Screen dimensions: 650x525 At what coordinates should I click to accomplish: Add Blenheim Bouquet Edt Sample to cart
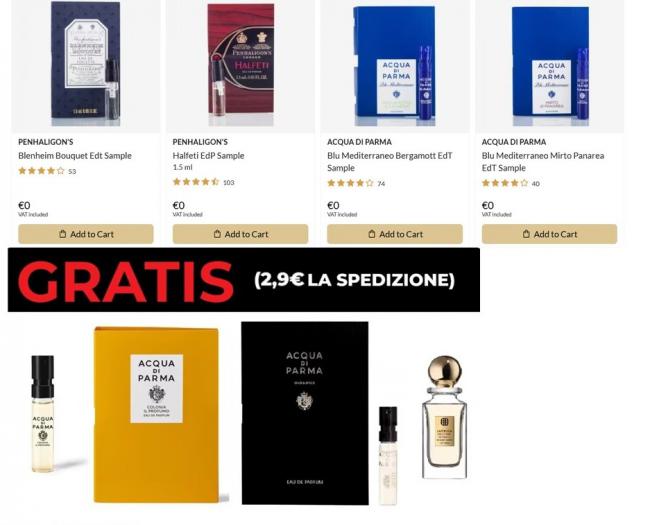tap(86, 234)
